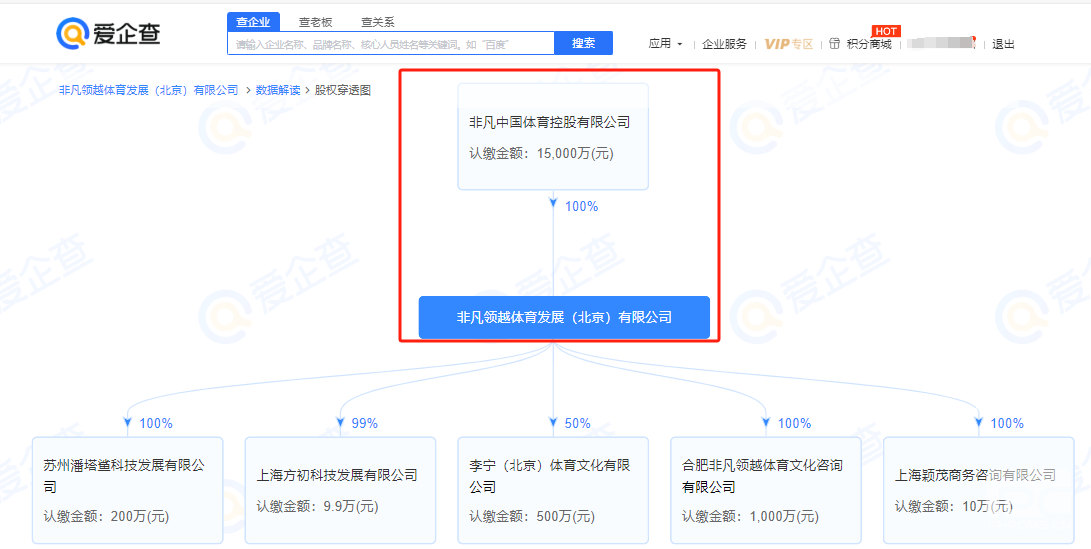The image size is (1091, 549).
Task: Click the red HOT badge
Action: [x=885, y=31]
